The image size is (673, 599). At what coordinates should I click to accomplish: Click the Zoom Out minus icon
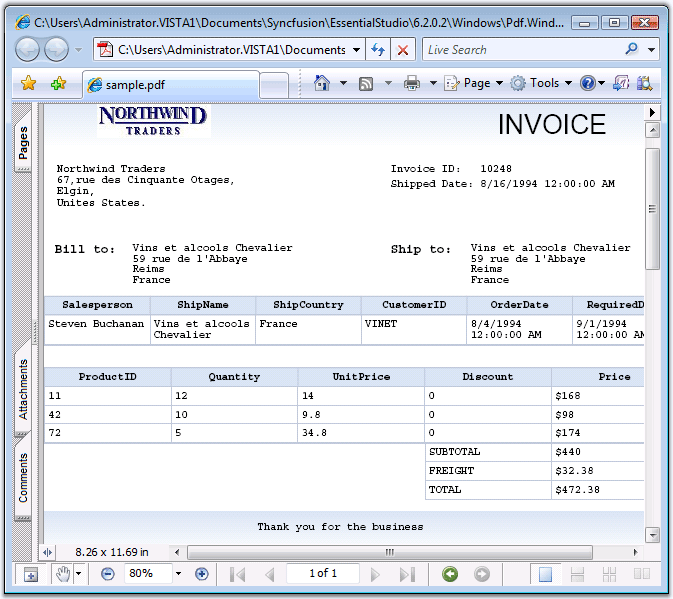click(x=108, y=574)
